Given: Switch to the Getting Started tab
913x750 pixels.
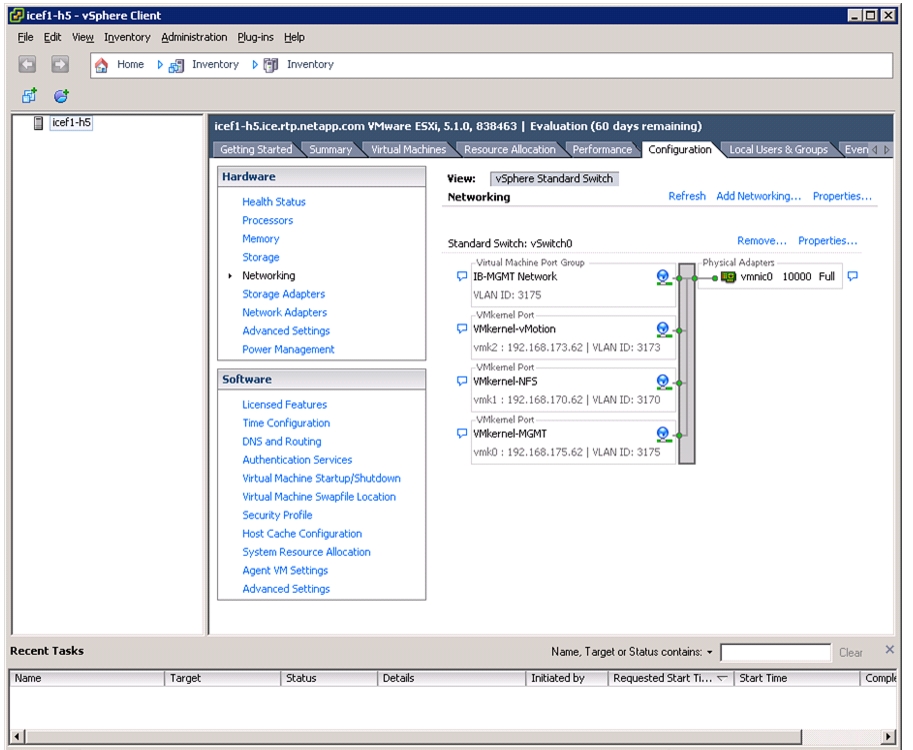Looking at the screenshot, I should coord(256,150).
